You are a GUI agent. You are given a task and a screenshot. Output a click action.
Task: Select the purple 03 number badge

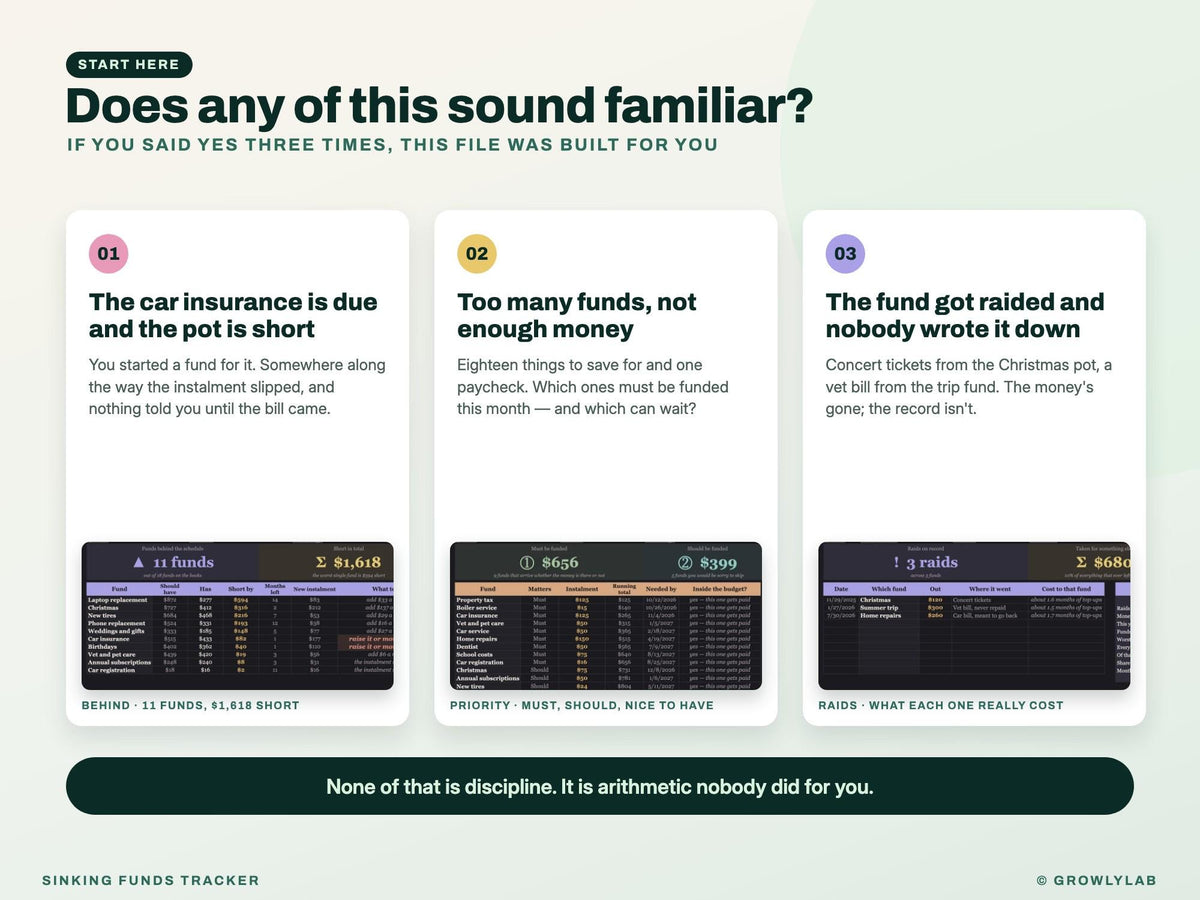pyautogui.click(x=845, y=254)
